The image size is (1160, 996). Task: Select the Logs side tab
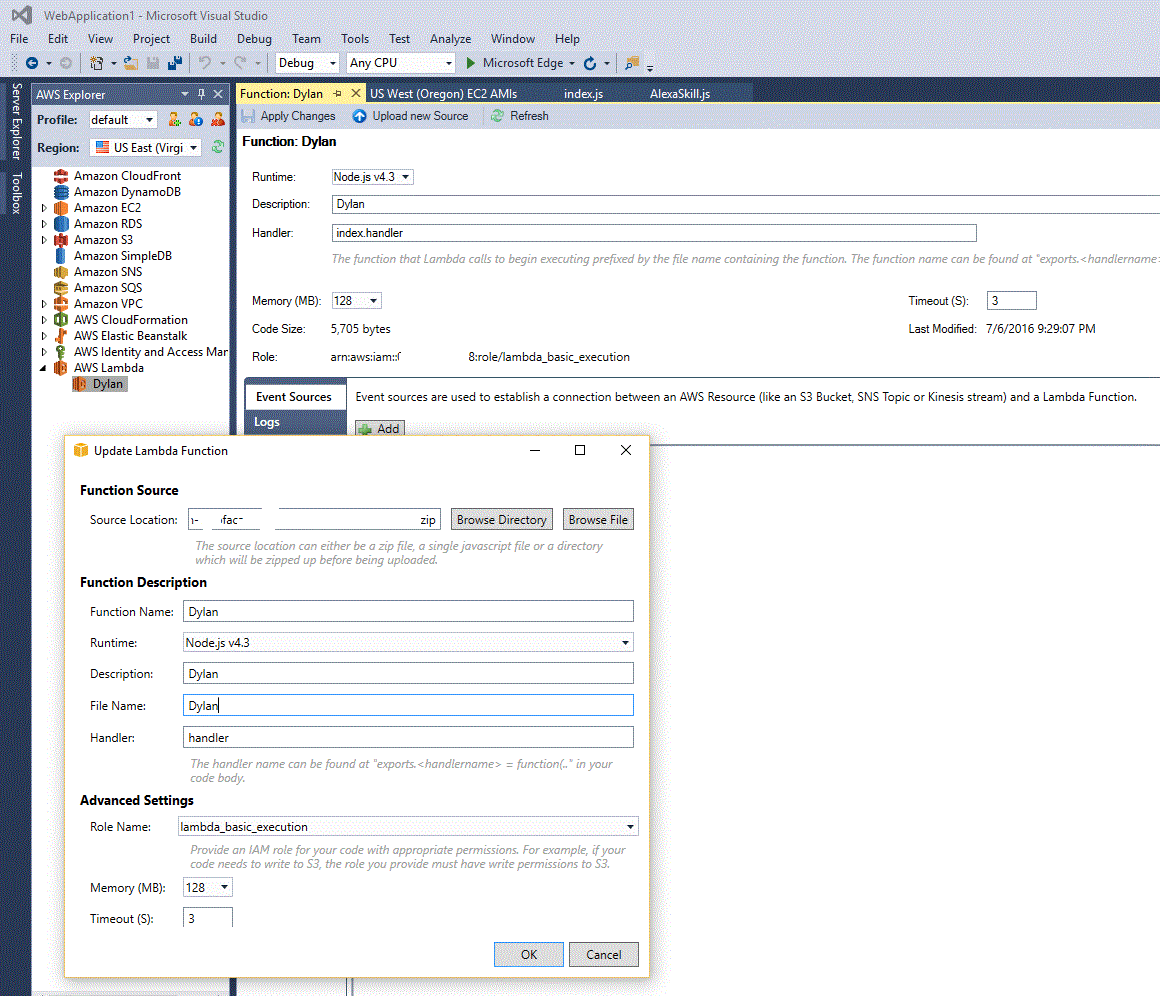(x=295, y=422)
